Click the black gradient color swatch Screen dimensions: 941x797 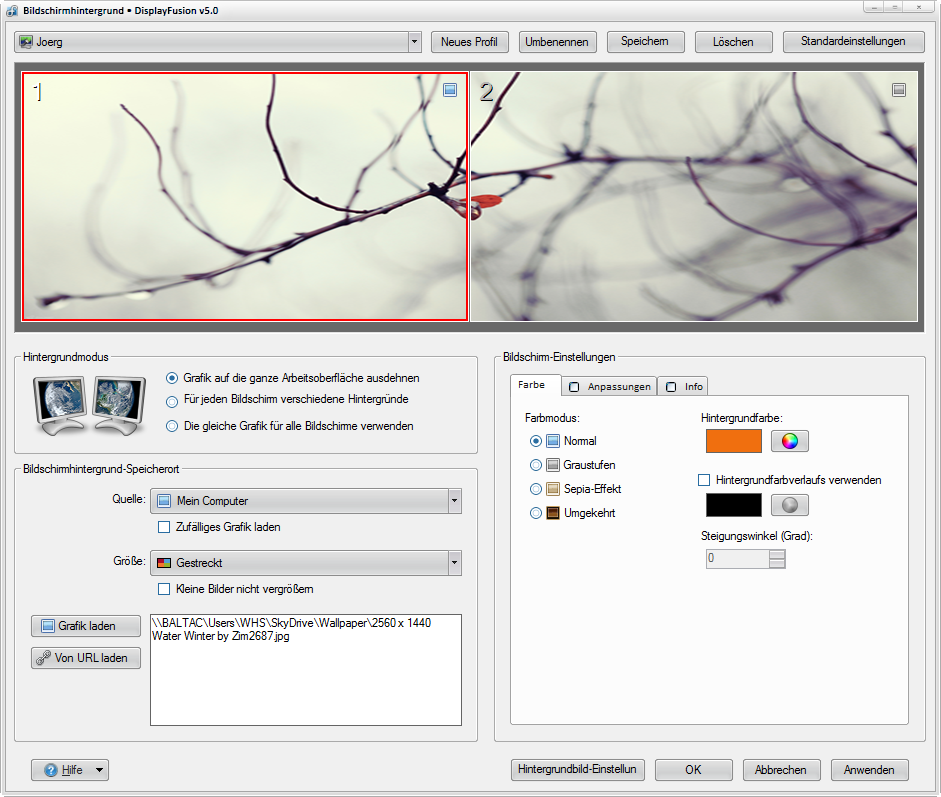pyautogui.click(x=734, y=505)
